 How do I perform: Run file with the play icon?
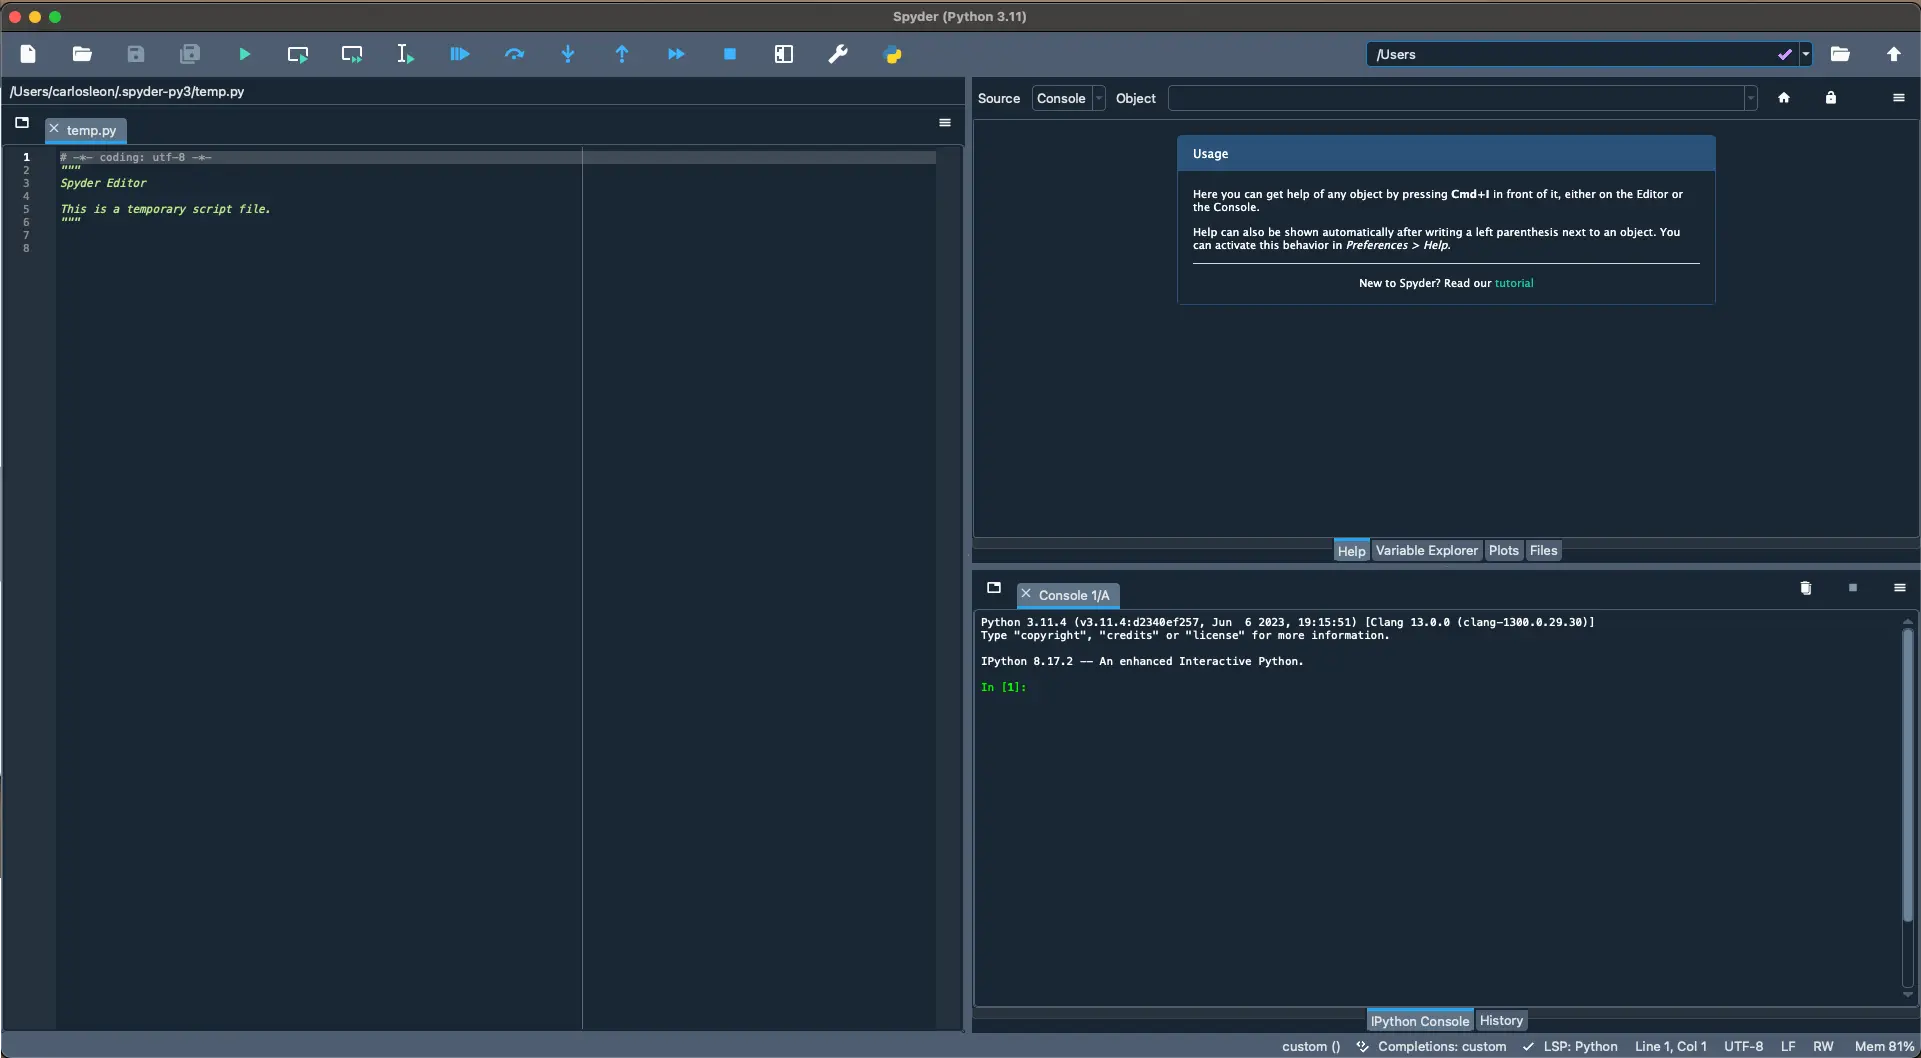click(x=245, y=54)
